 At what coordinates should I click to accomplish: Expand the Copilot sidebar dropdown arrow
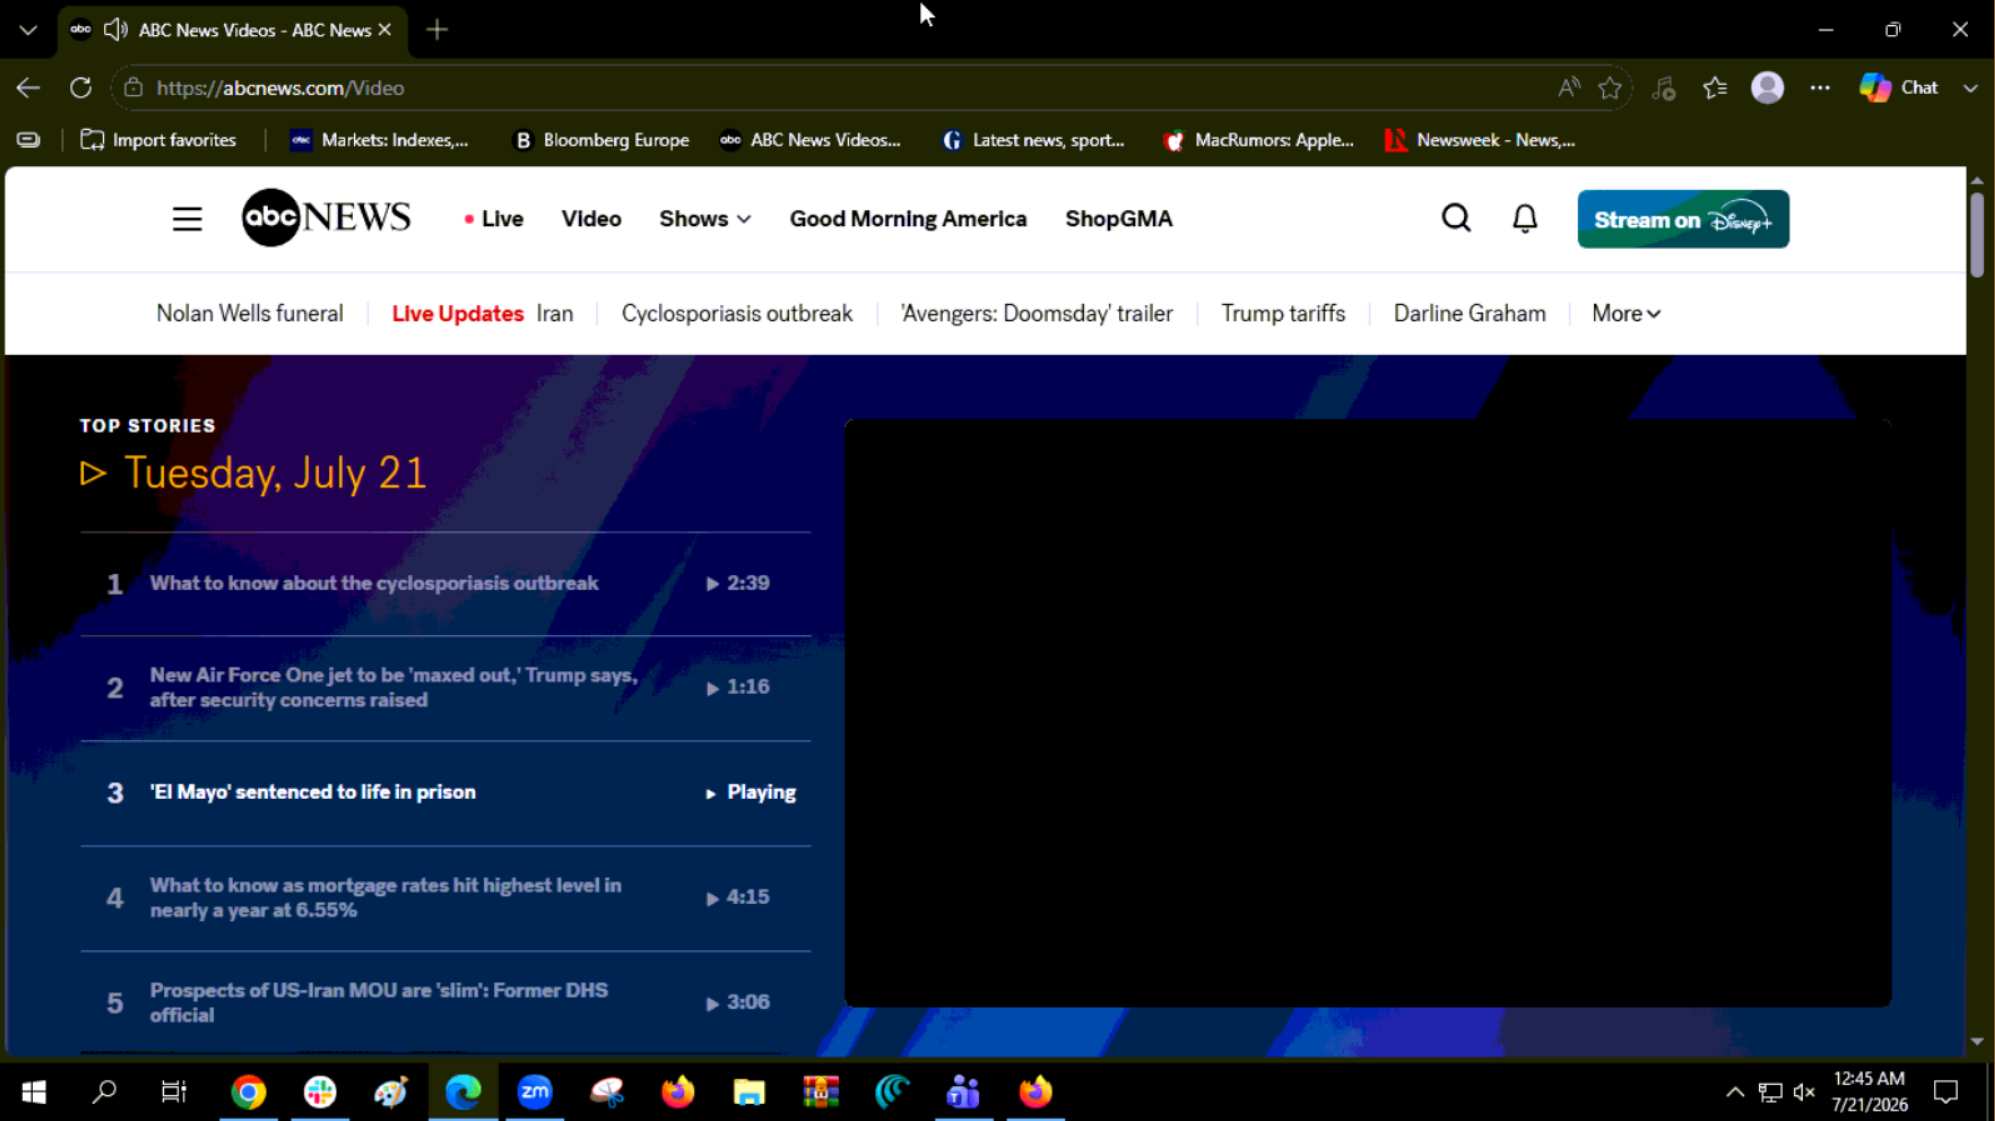coord(1970,88)
